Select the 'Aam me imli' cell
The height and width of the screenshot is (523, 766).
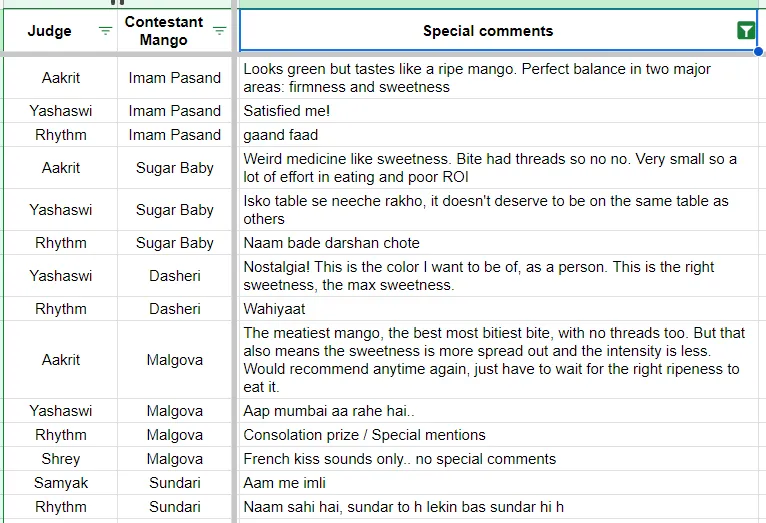[498, 483]
